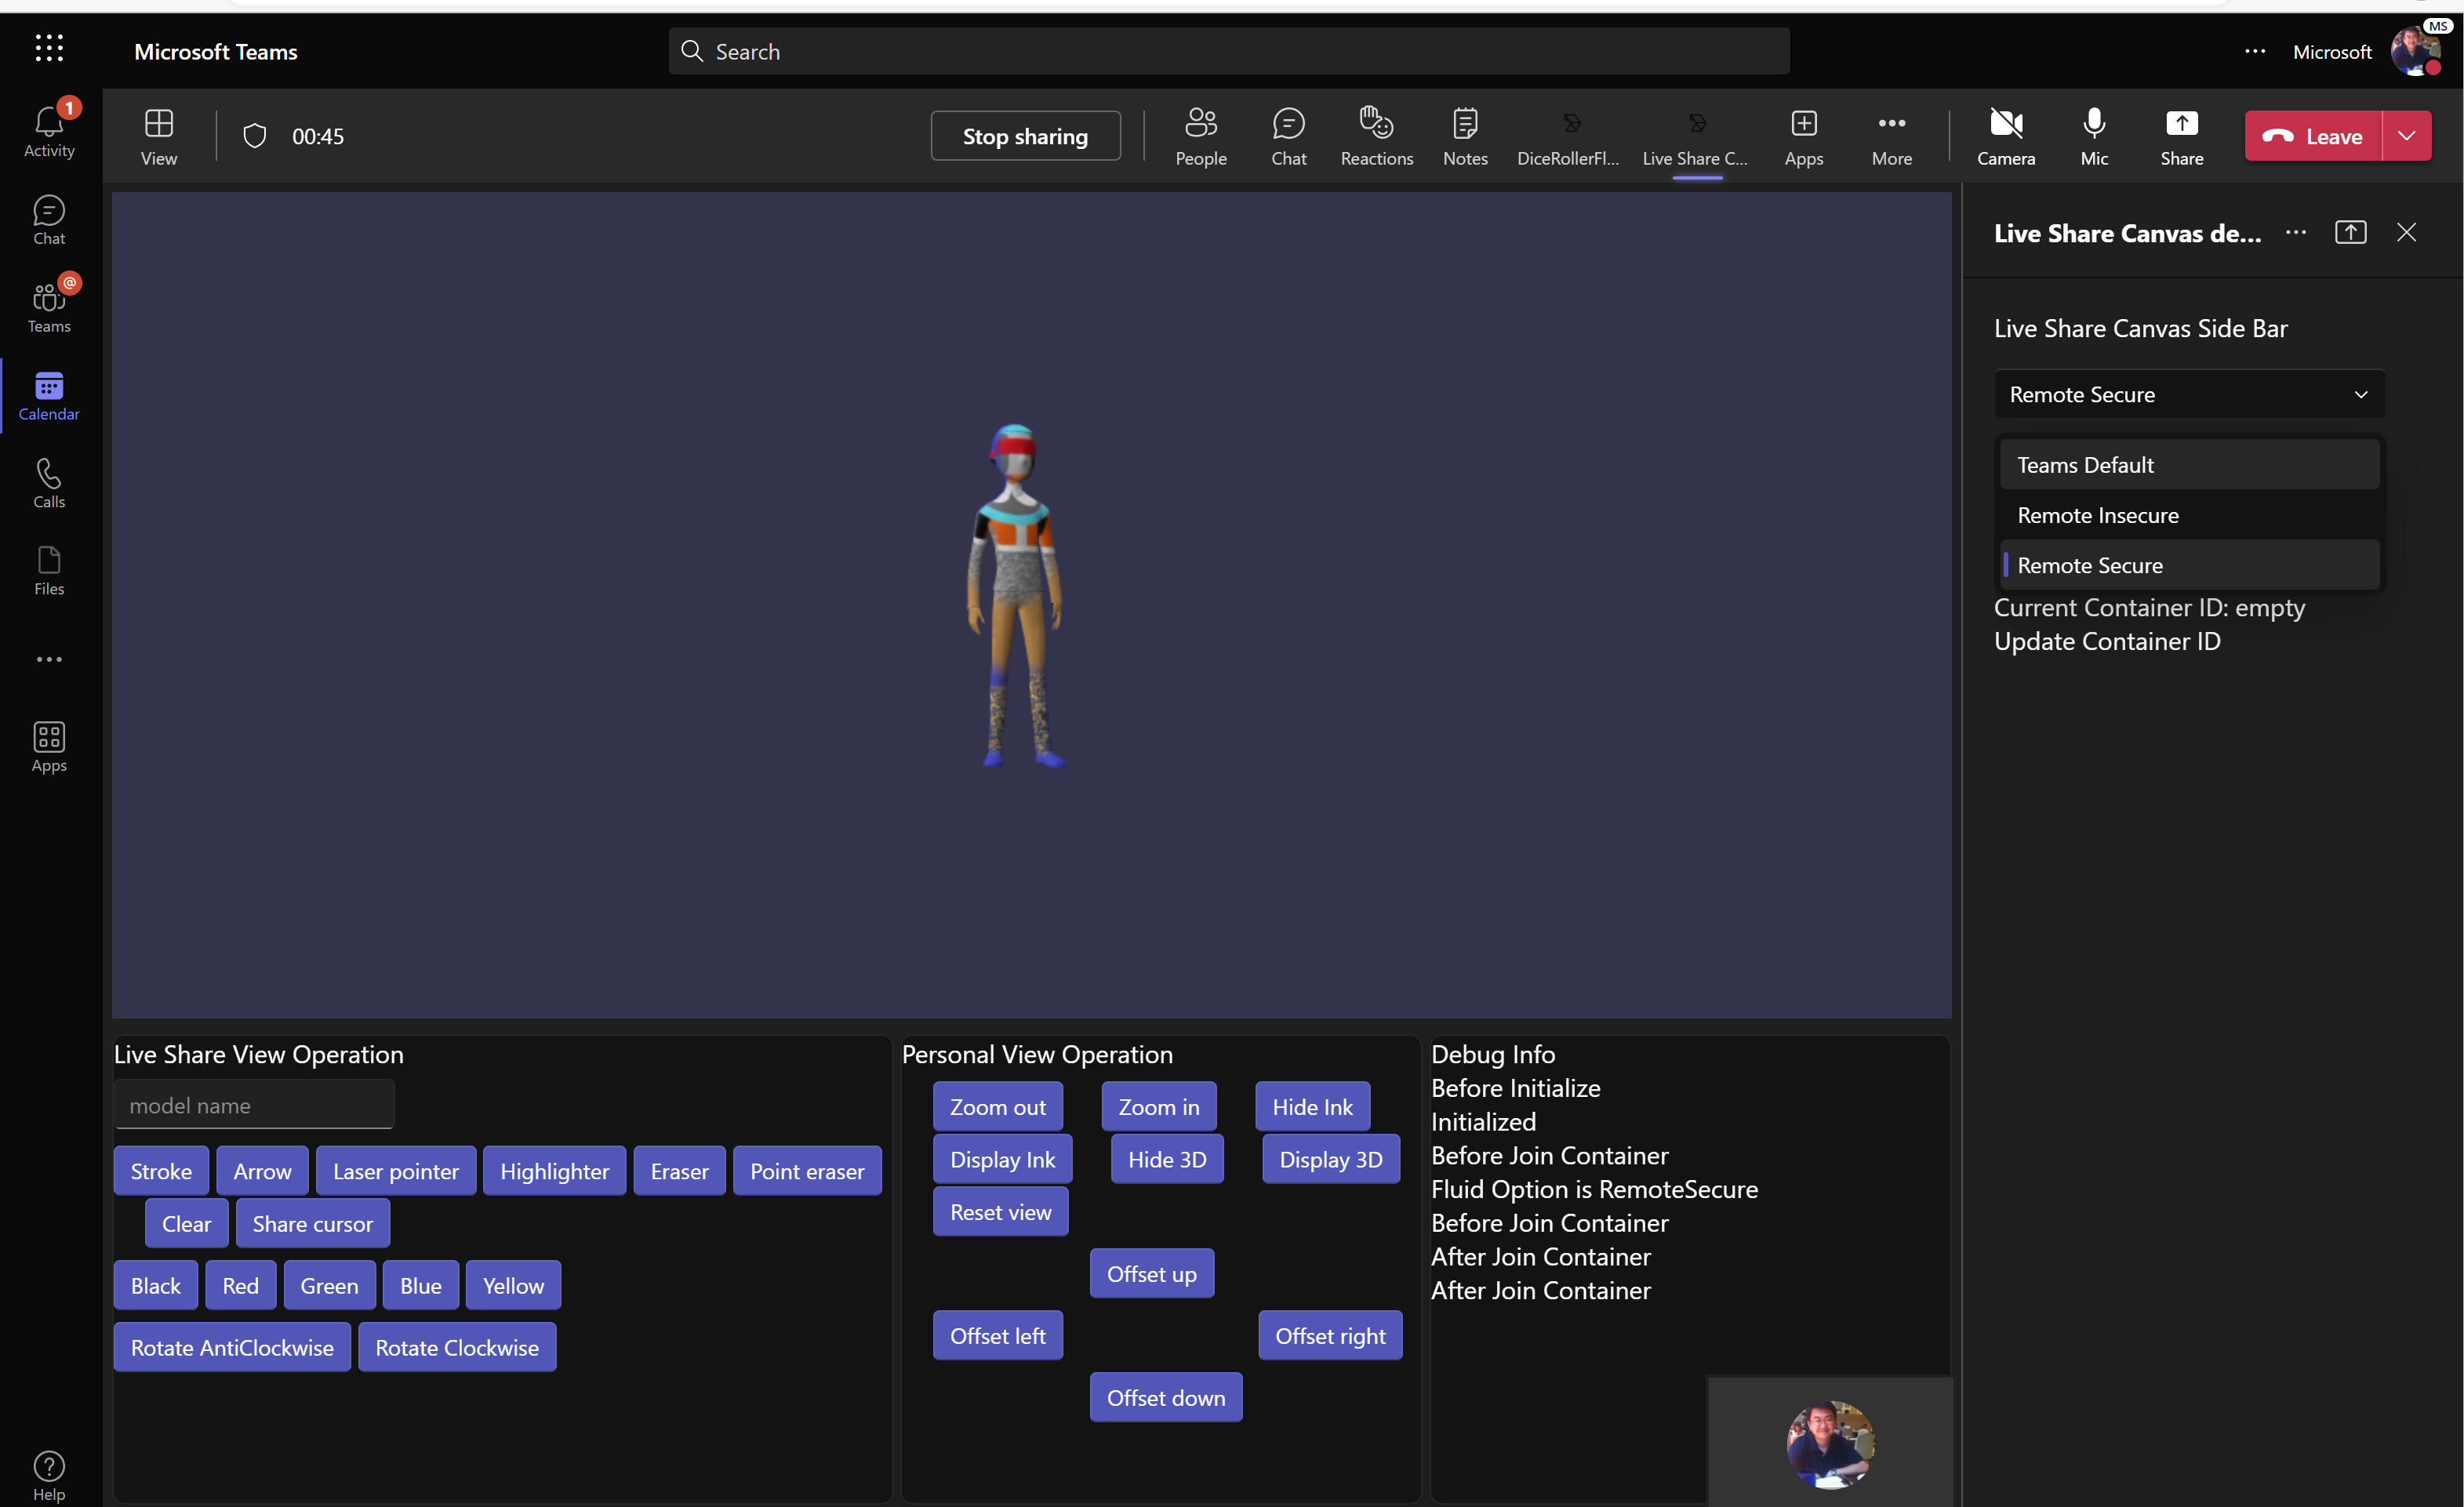Viewport: 2464px width, 1507px height.
Task: Reset view to default
Action: [x=1000, y=1212]
